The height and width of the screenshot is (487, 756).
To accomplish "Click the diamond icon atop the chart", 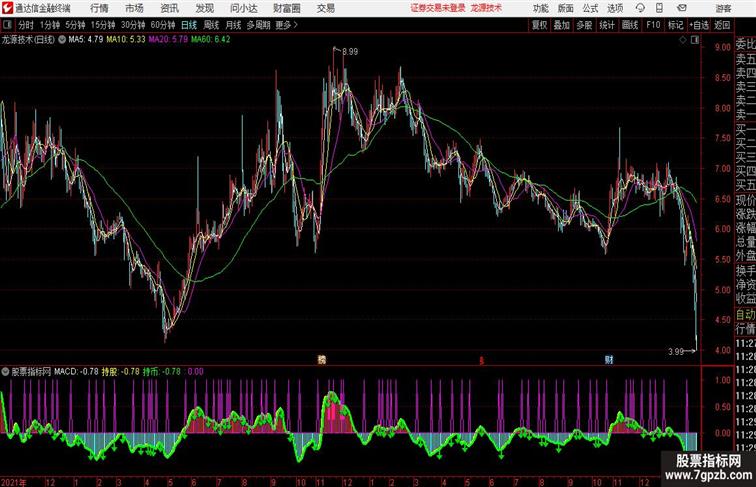I will coord(683,40).
